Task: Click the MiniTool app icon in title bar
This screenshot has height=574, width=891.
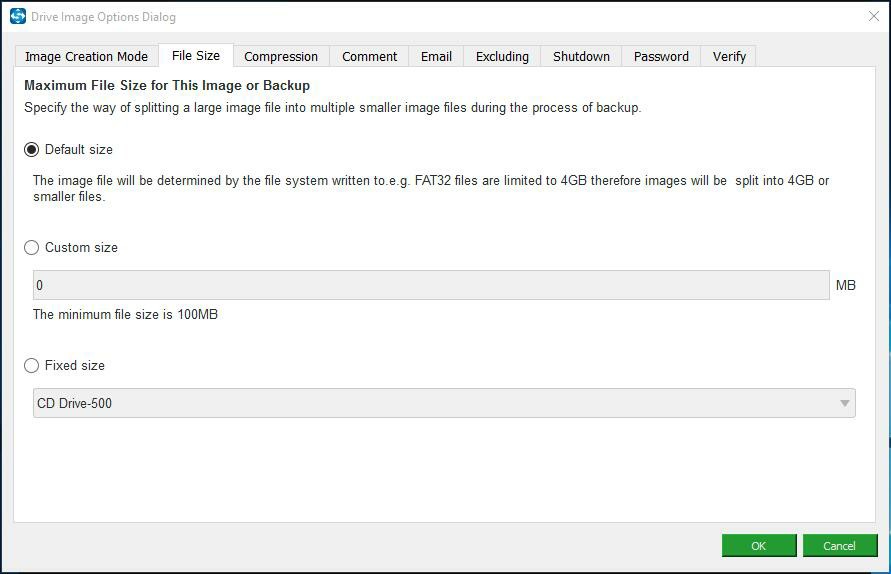Action: [x=18, y=16]
